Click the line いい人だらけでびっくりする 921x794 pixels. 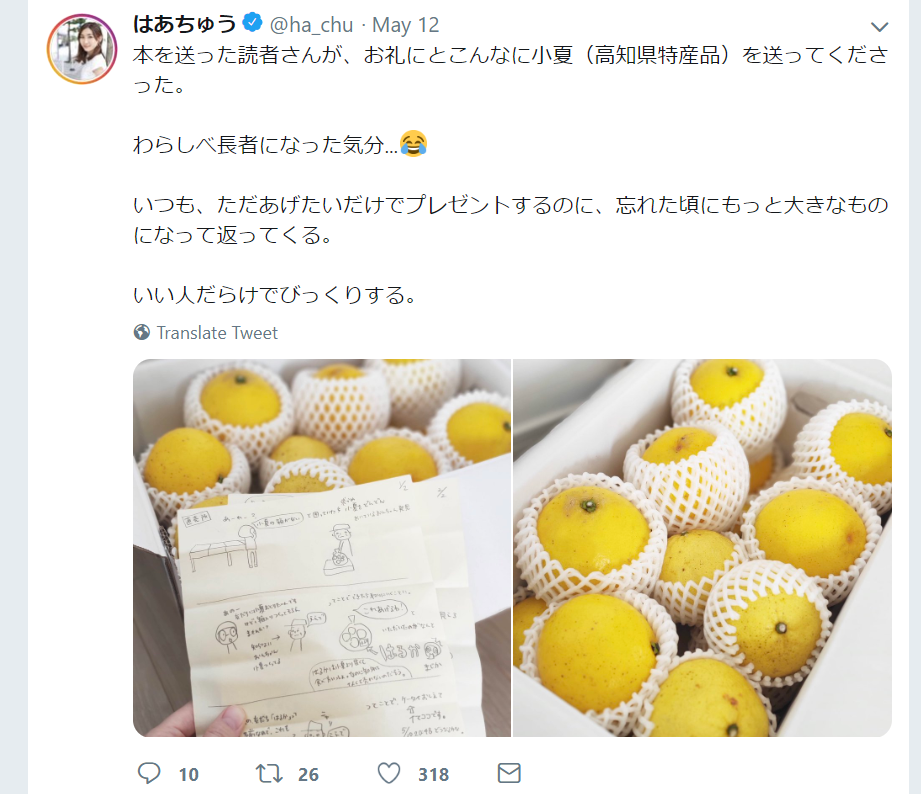[275, 294]
